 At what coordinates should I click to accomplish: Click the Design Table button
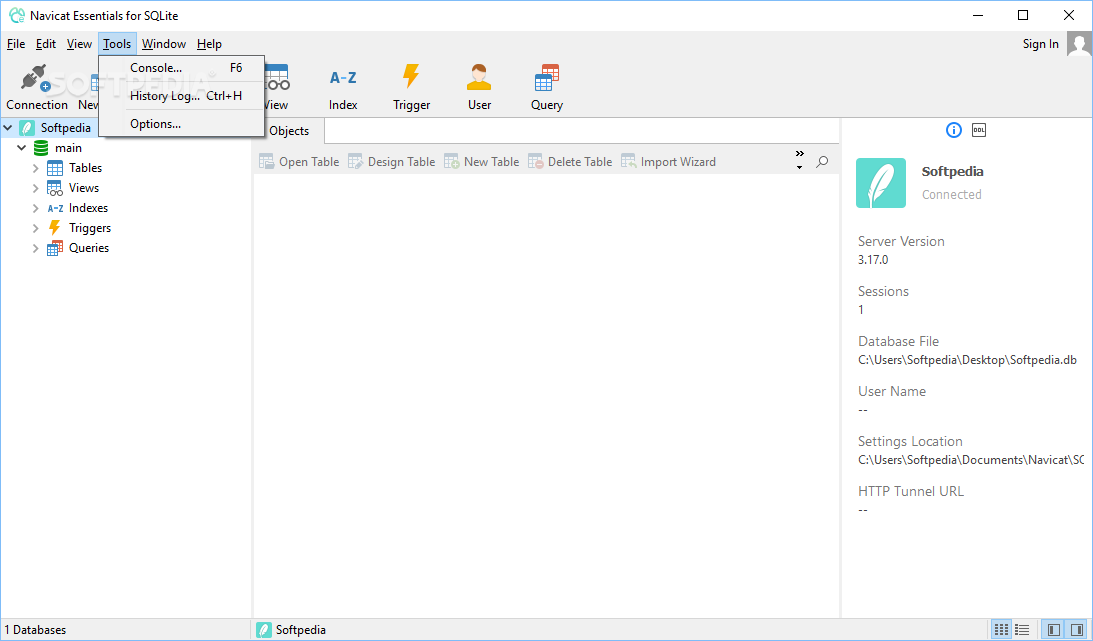pyautogui.click(x=392, y=162)
